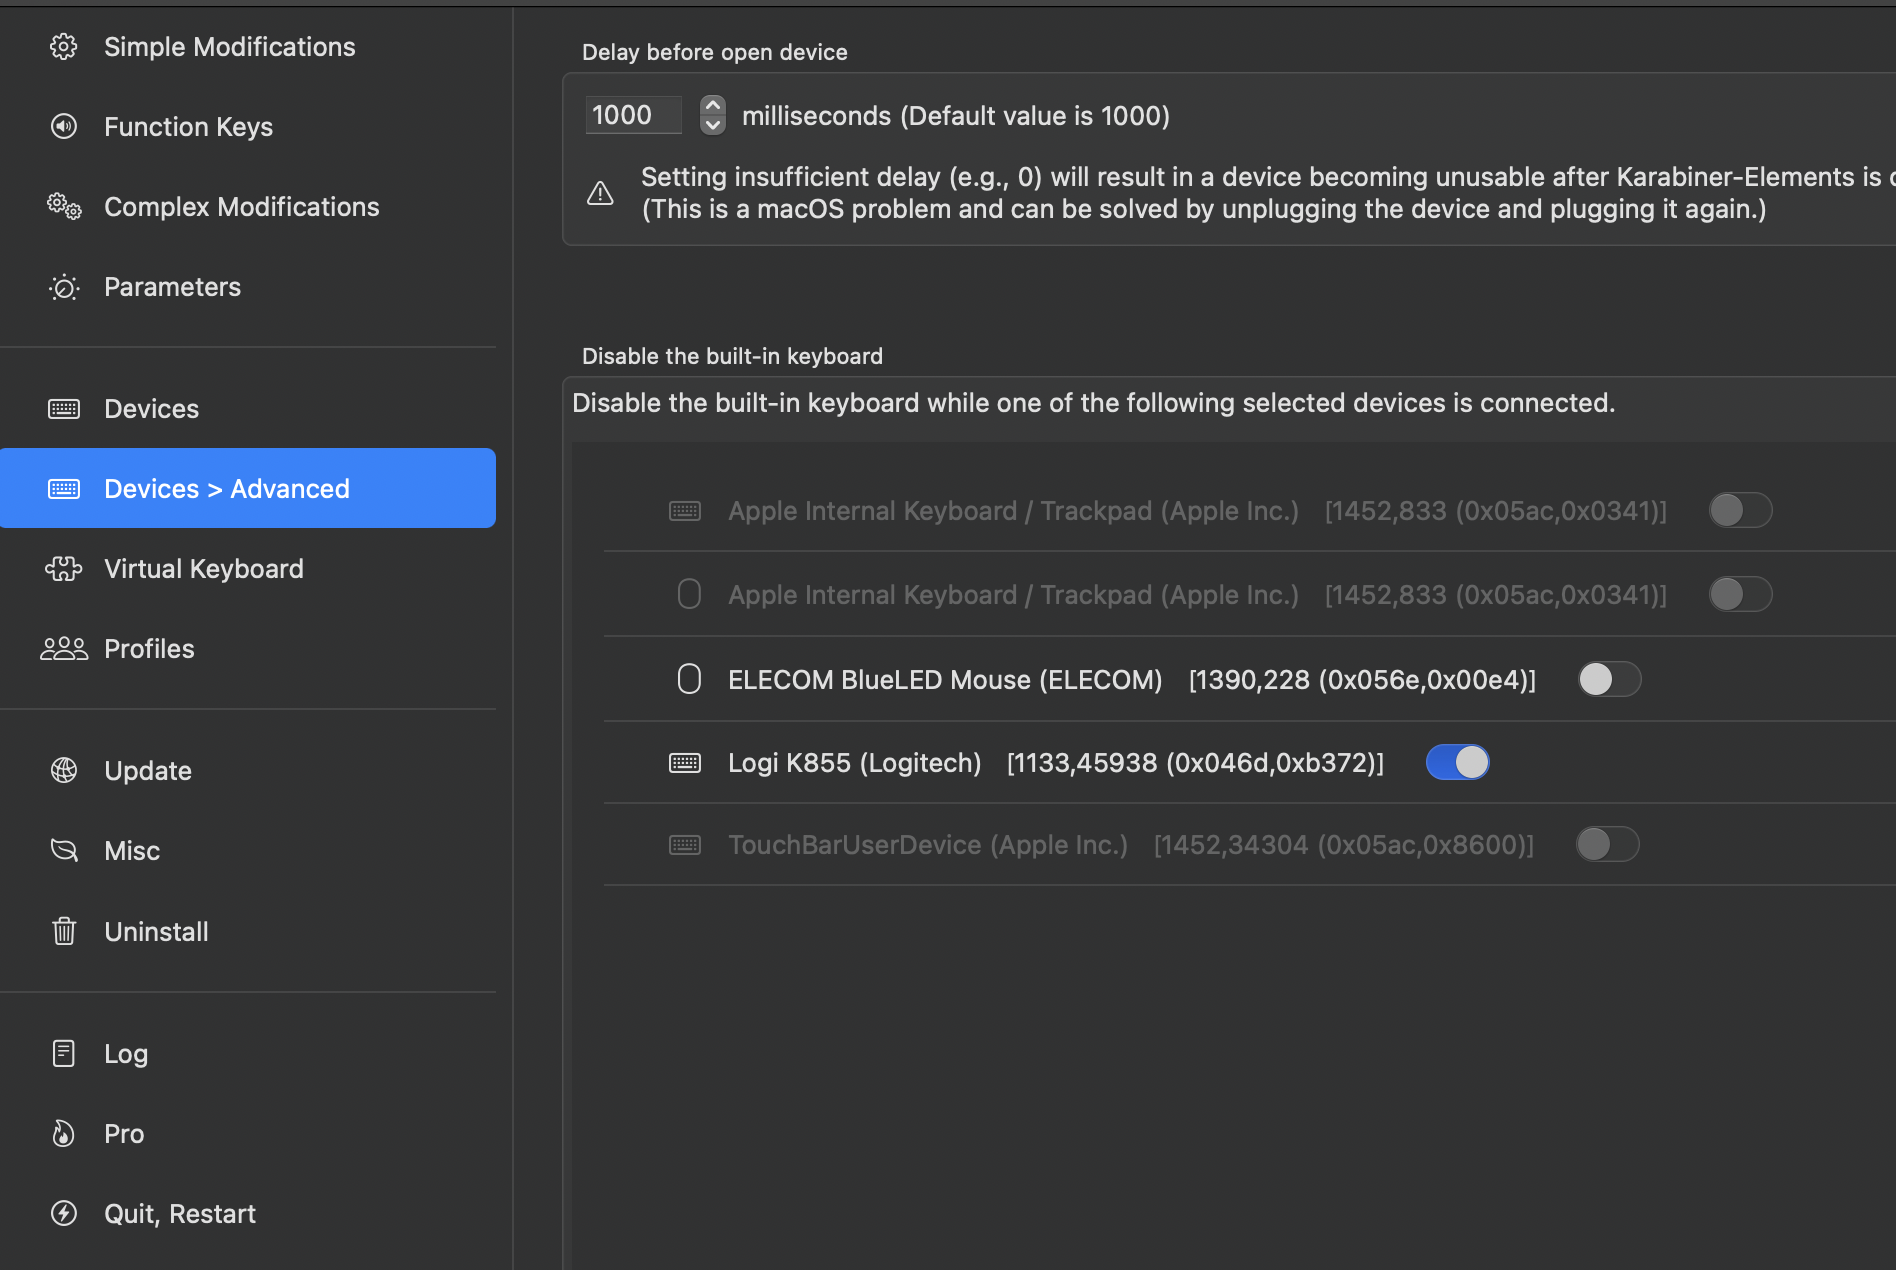1896x1270 pixels.
Task: Click the Profiles people icon
Action: pyautogui.click(x=64, y=649)
